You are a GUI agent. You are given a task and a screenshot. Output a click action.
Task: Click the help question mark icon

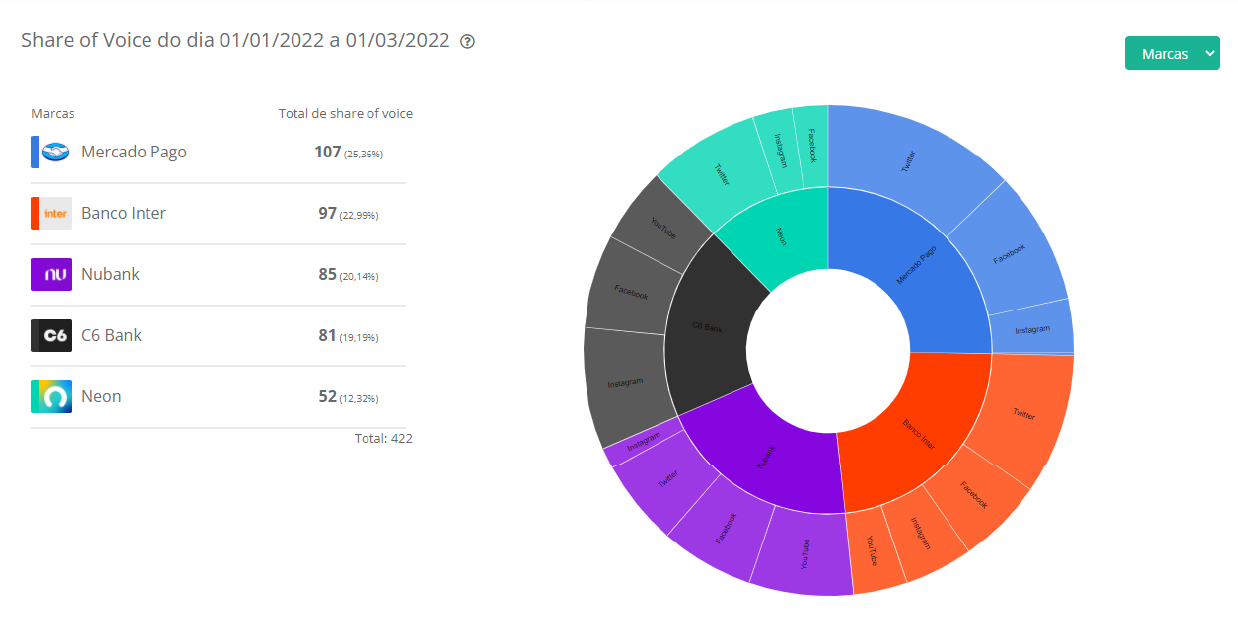pos(467,42)
